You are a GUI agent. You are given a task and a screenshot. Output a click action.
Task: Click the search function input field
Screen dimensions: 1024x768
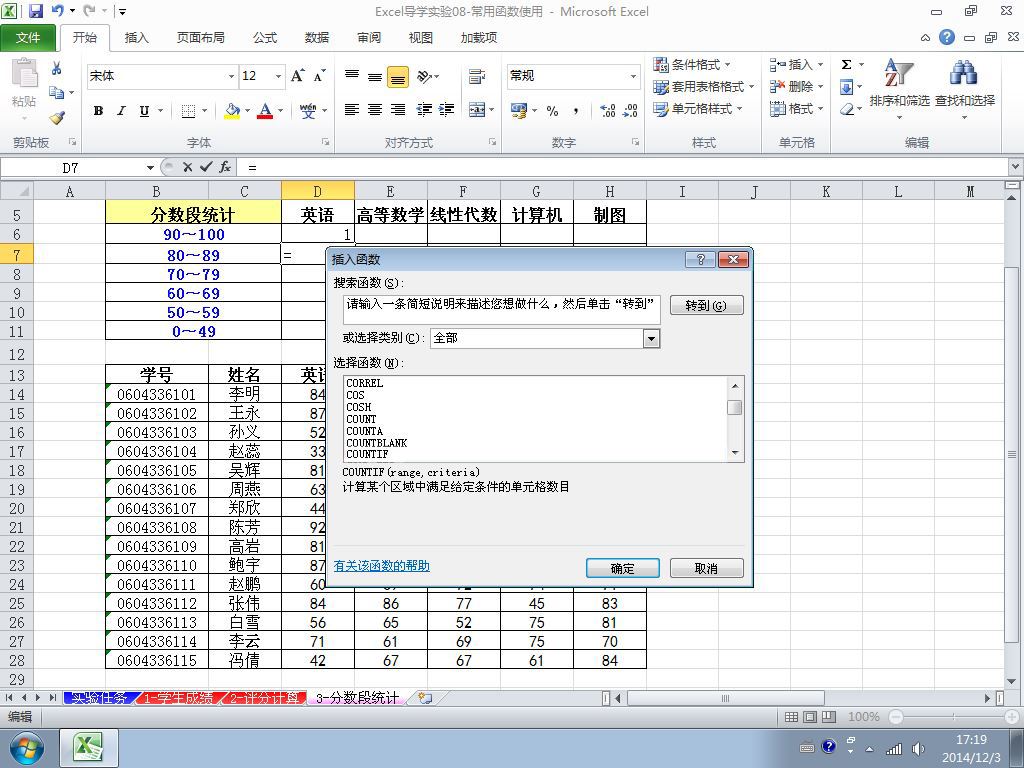click(x=502, y=309)
